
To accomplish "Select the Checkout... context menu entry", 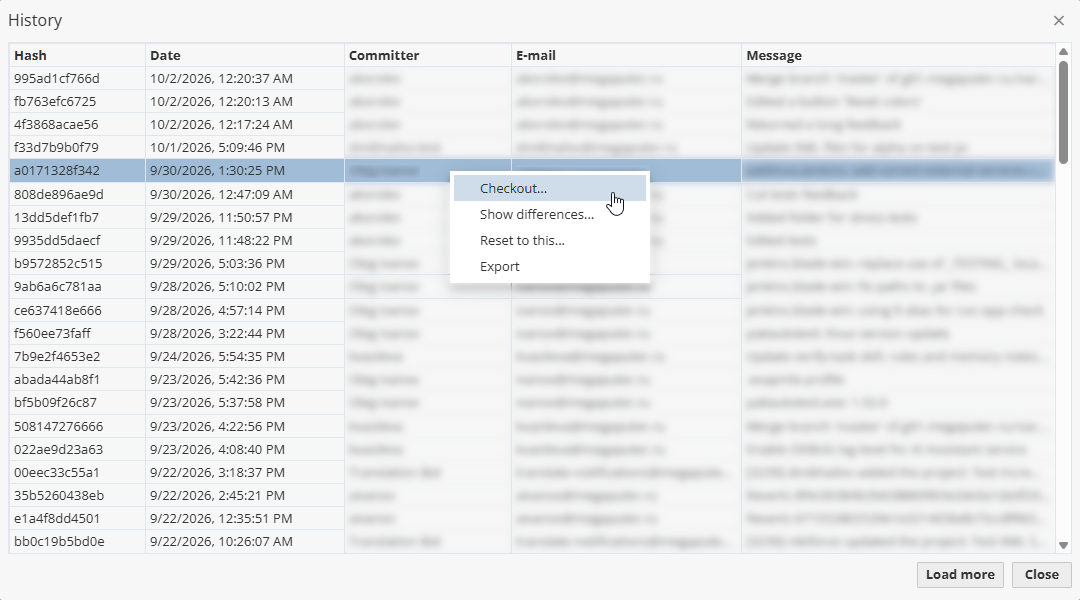I will pyautogui.click(x=550, y=188).
